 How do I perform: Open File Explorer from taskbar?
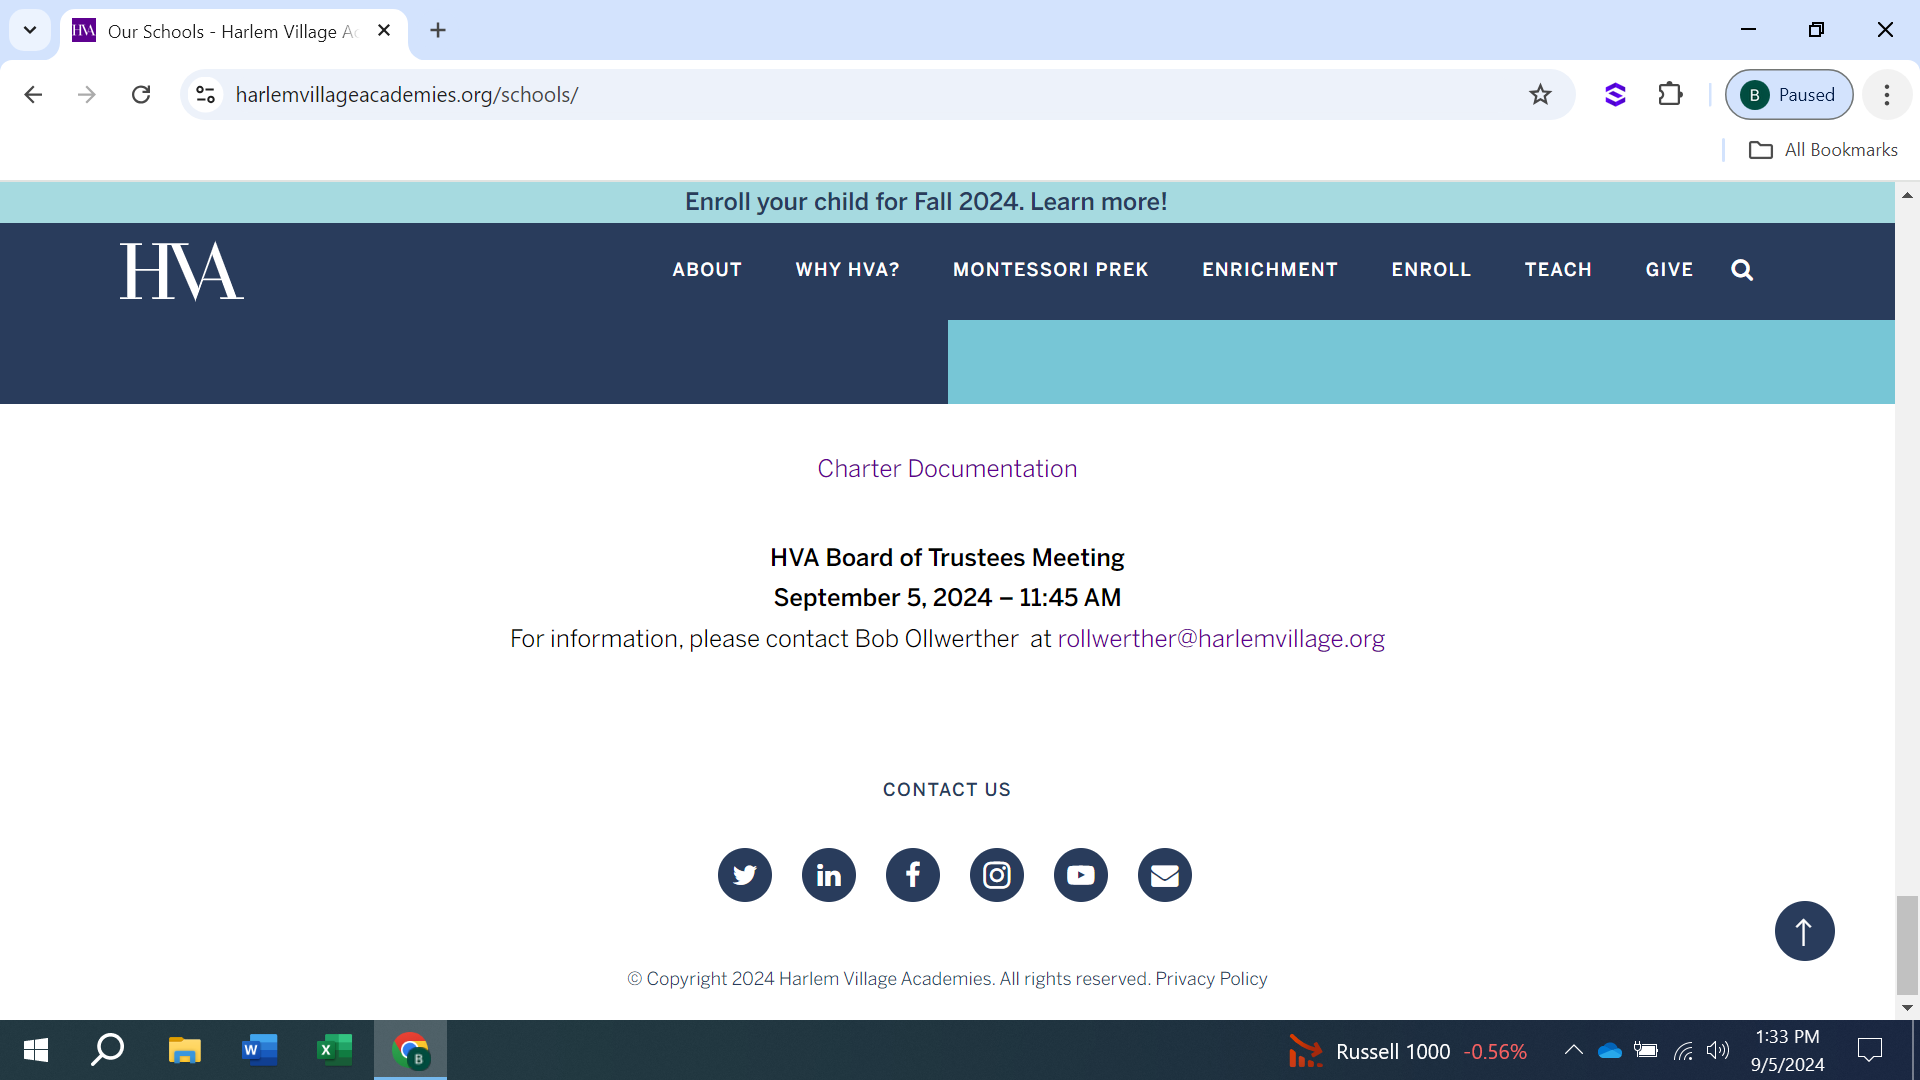point(184,1050)
